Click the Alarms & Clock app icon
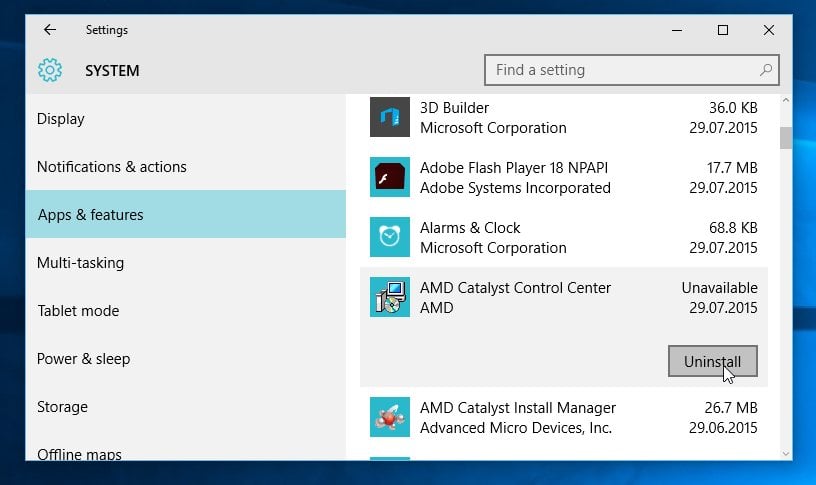Image resolution: width=816 pixels, height=485 pixels. coord(390,238)
